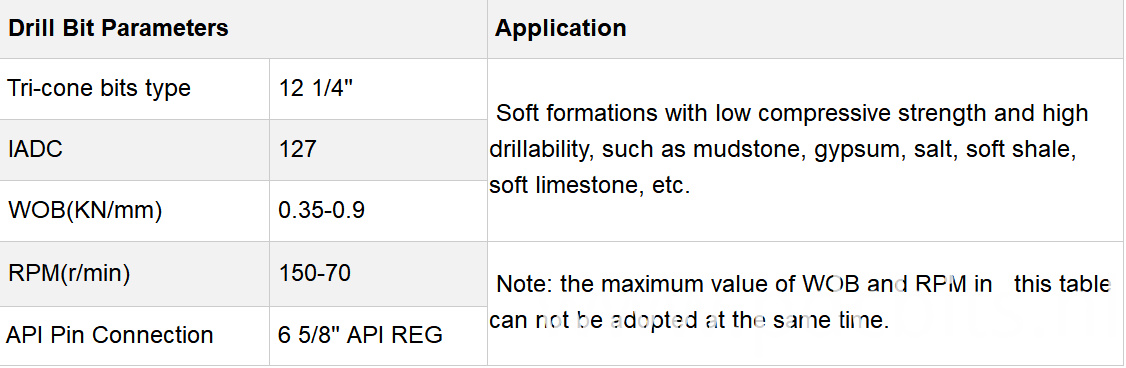The image size is (1126, 368).
Task: Click the 12 1/4" size value
Action: [313, 88]
